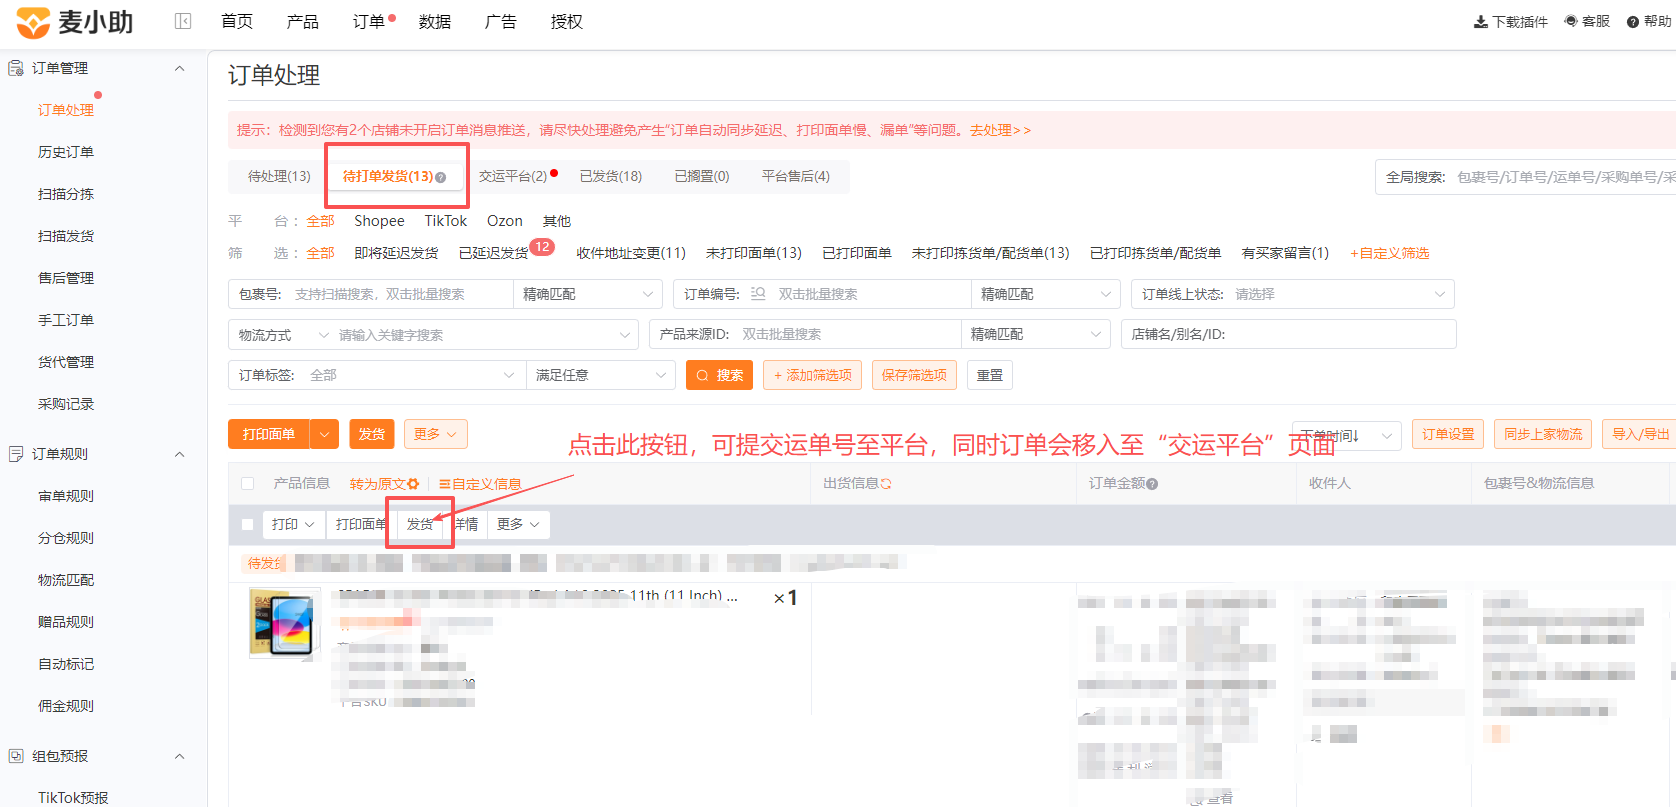
Task: Click refresh icon beside 出货信息
Action: point(886,484)
